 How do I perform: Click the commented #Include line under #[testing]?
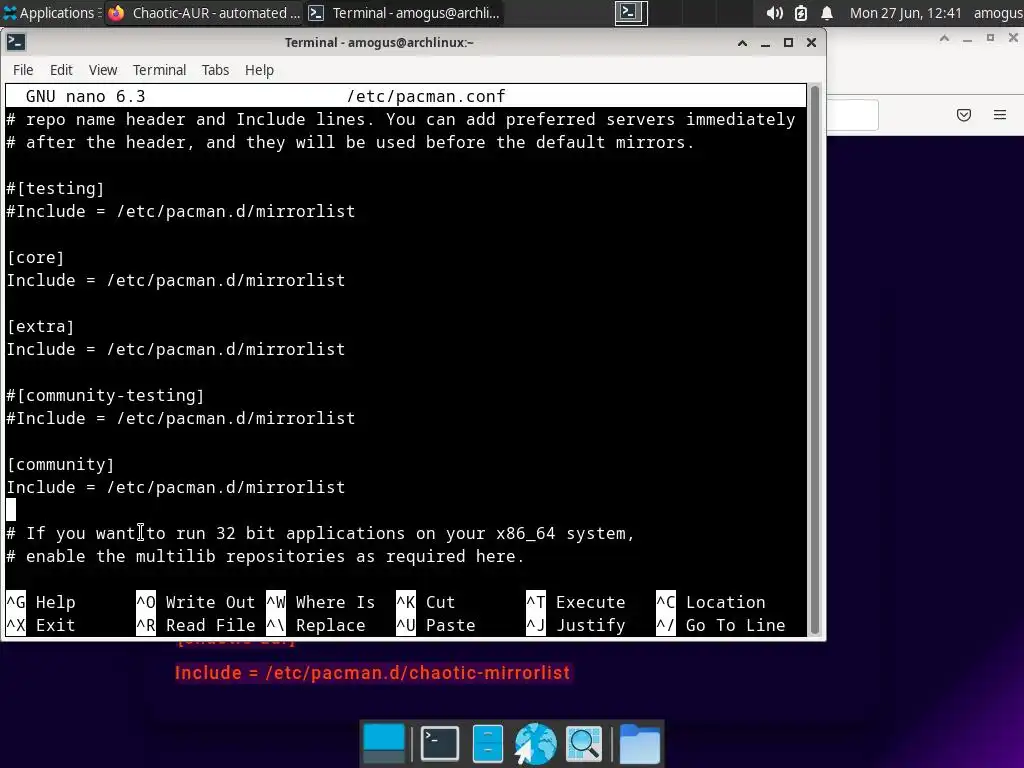(181, 212)
